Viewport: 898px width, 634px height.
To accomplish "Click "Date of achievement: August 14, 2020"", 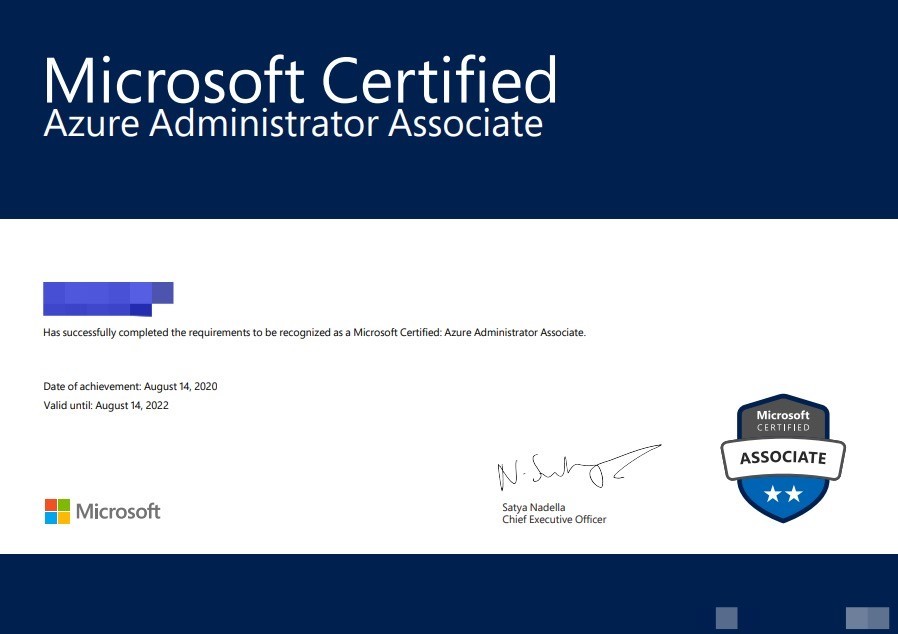I will coord(130,386).
